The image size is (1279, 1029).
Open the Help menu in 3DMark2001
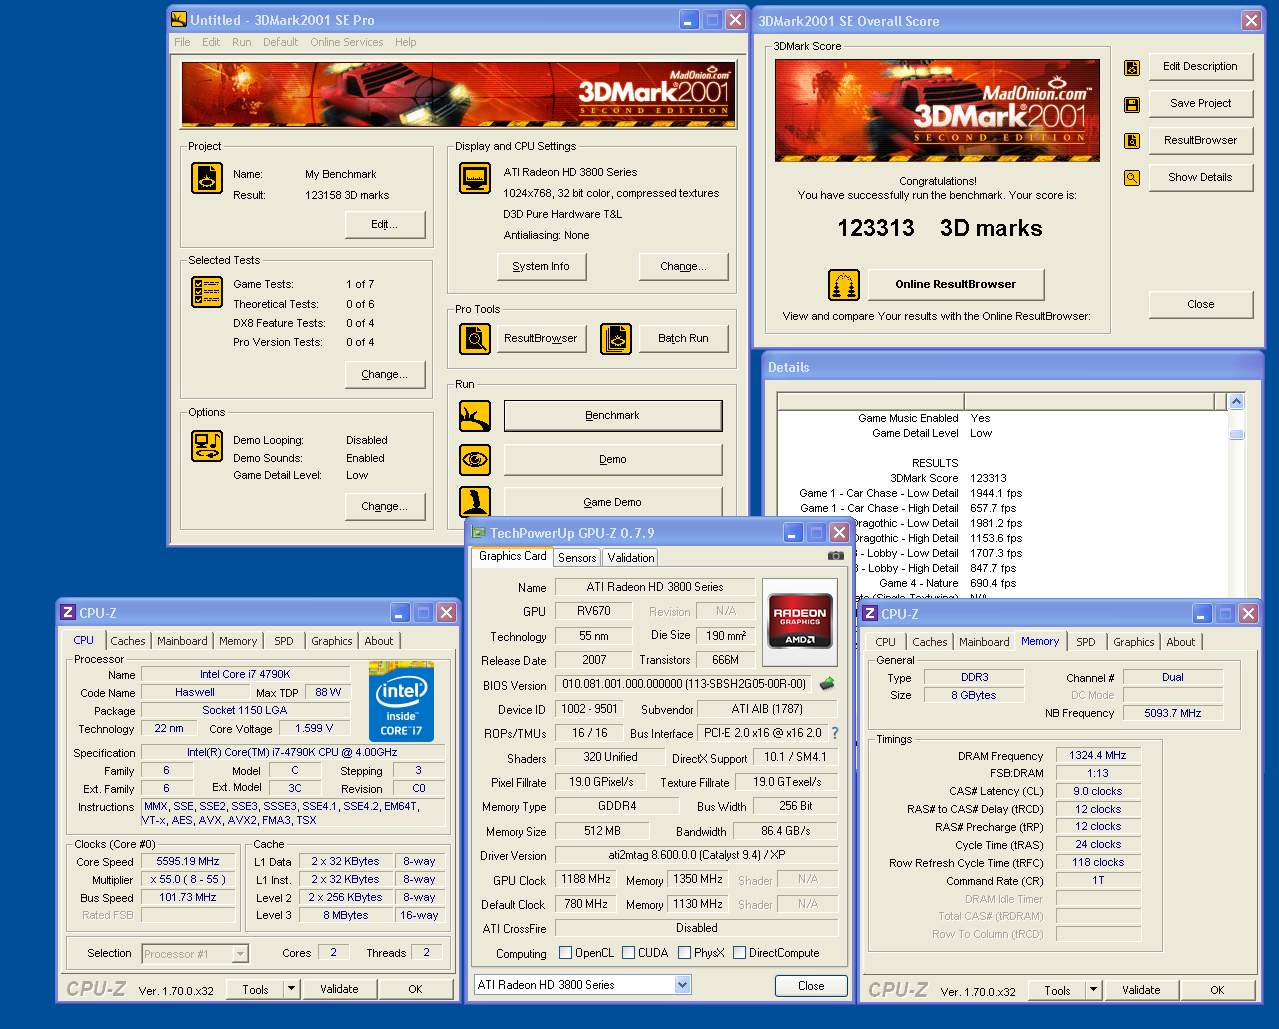[405, 42]
